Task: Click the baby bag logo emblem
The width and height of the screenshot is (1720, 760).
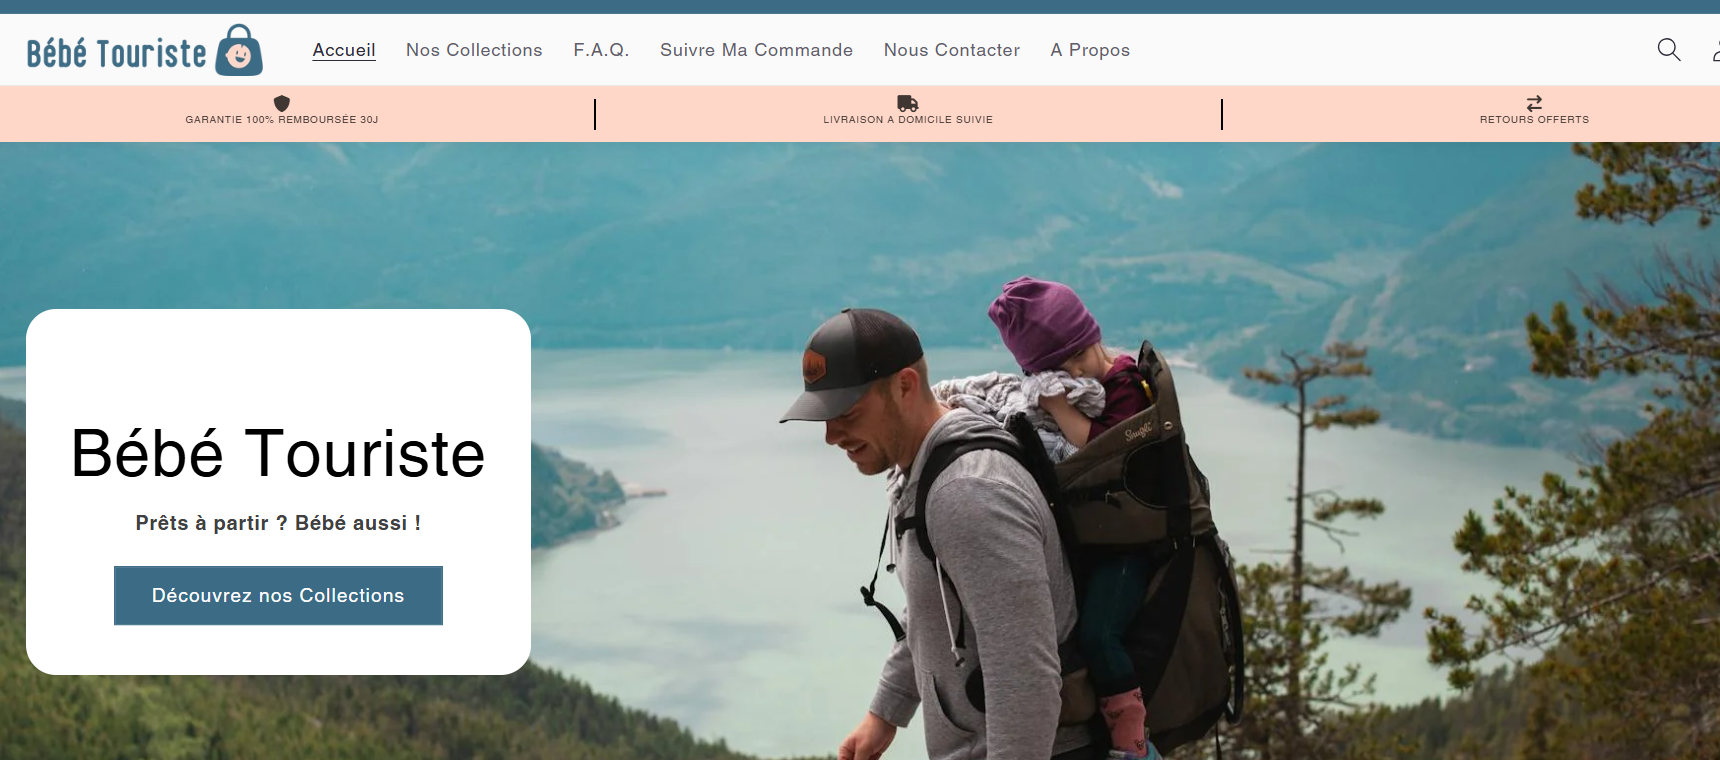Action: point(240,50)
